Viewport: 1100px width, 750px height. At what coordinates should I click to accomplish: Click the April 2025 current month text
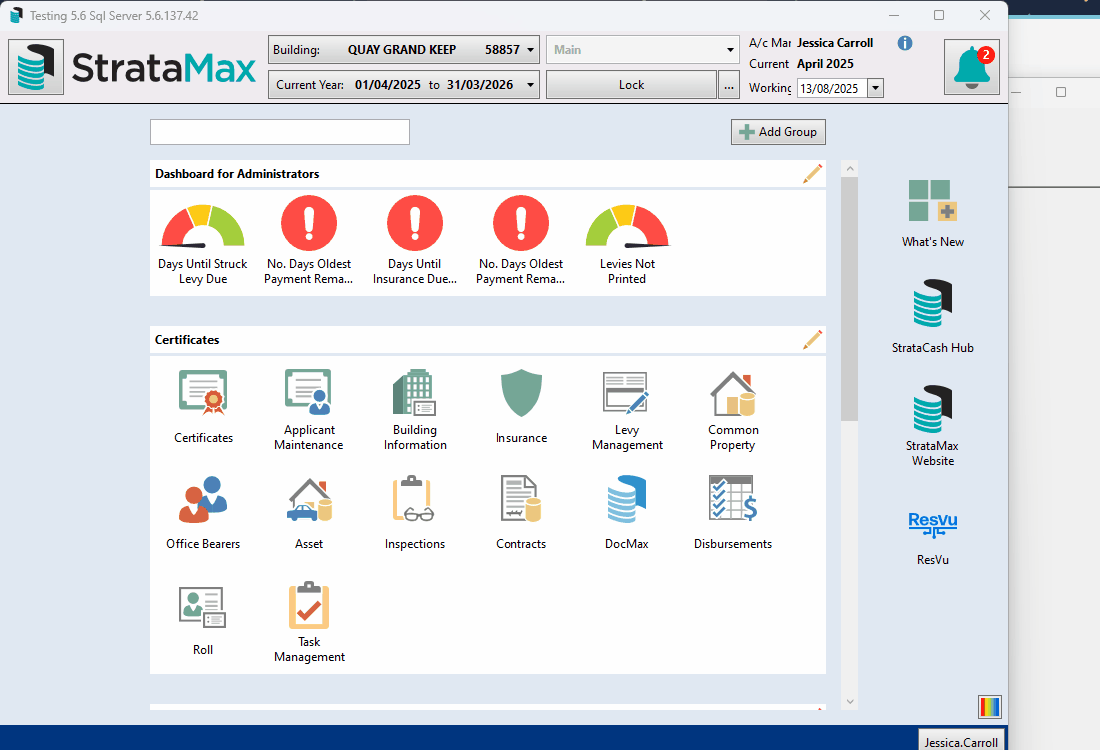825,64
